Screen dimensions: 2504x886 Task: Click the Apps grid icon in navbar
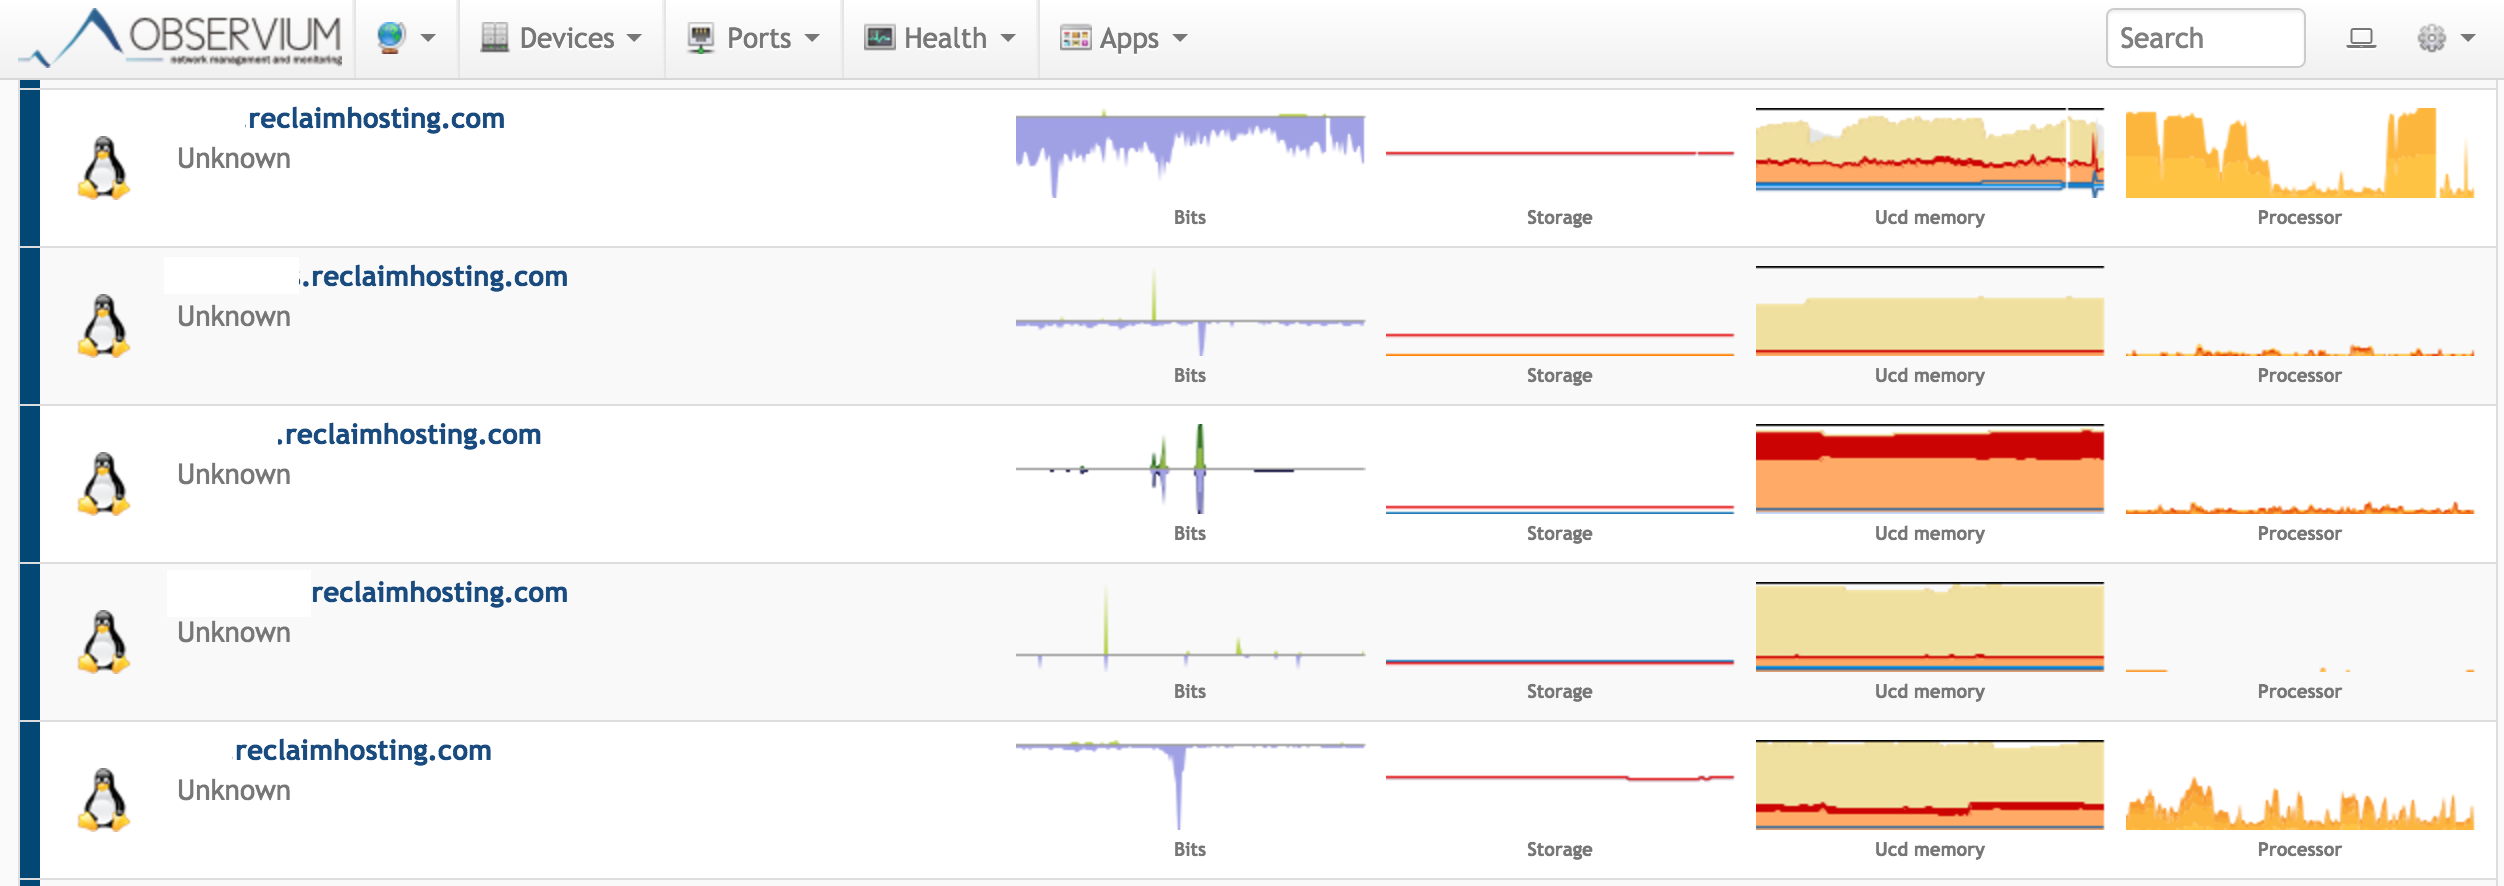1075,38
